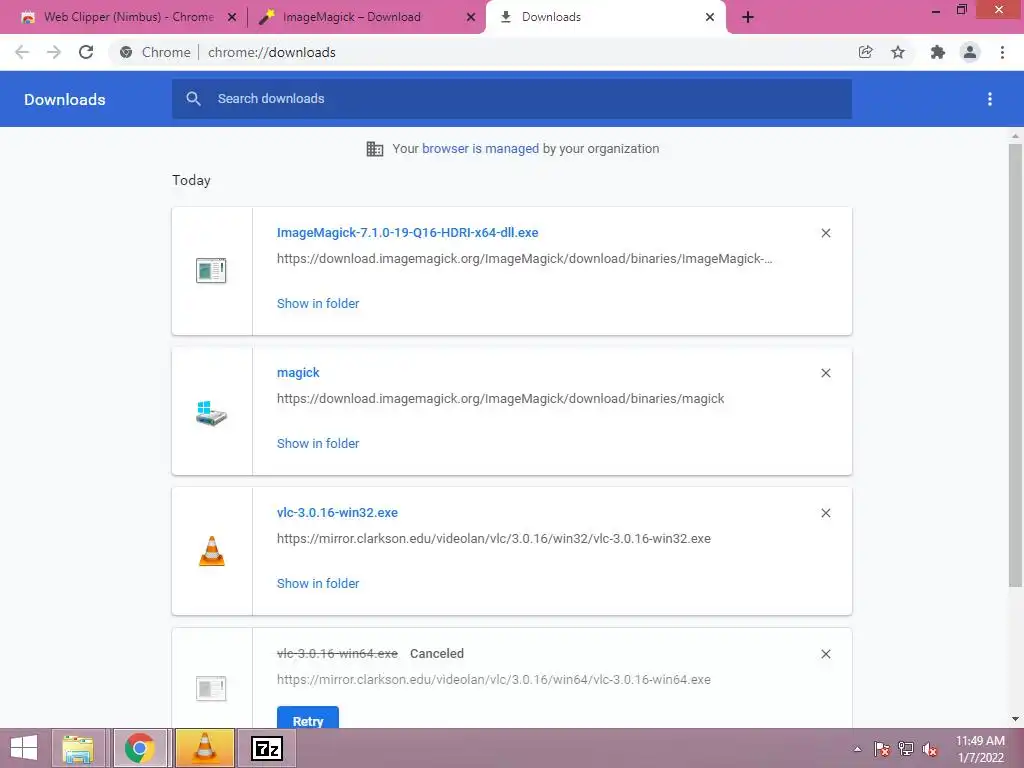Open Chrome's three-dot main menu
1024x768 pixels.
click(1002, 52)
